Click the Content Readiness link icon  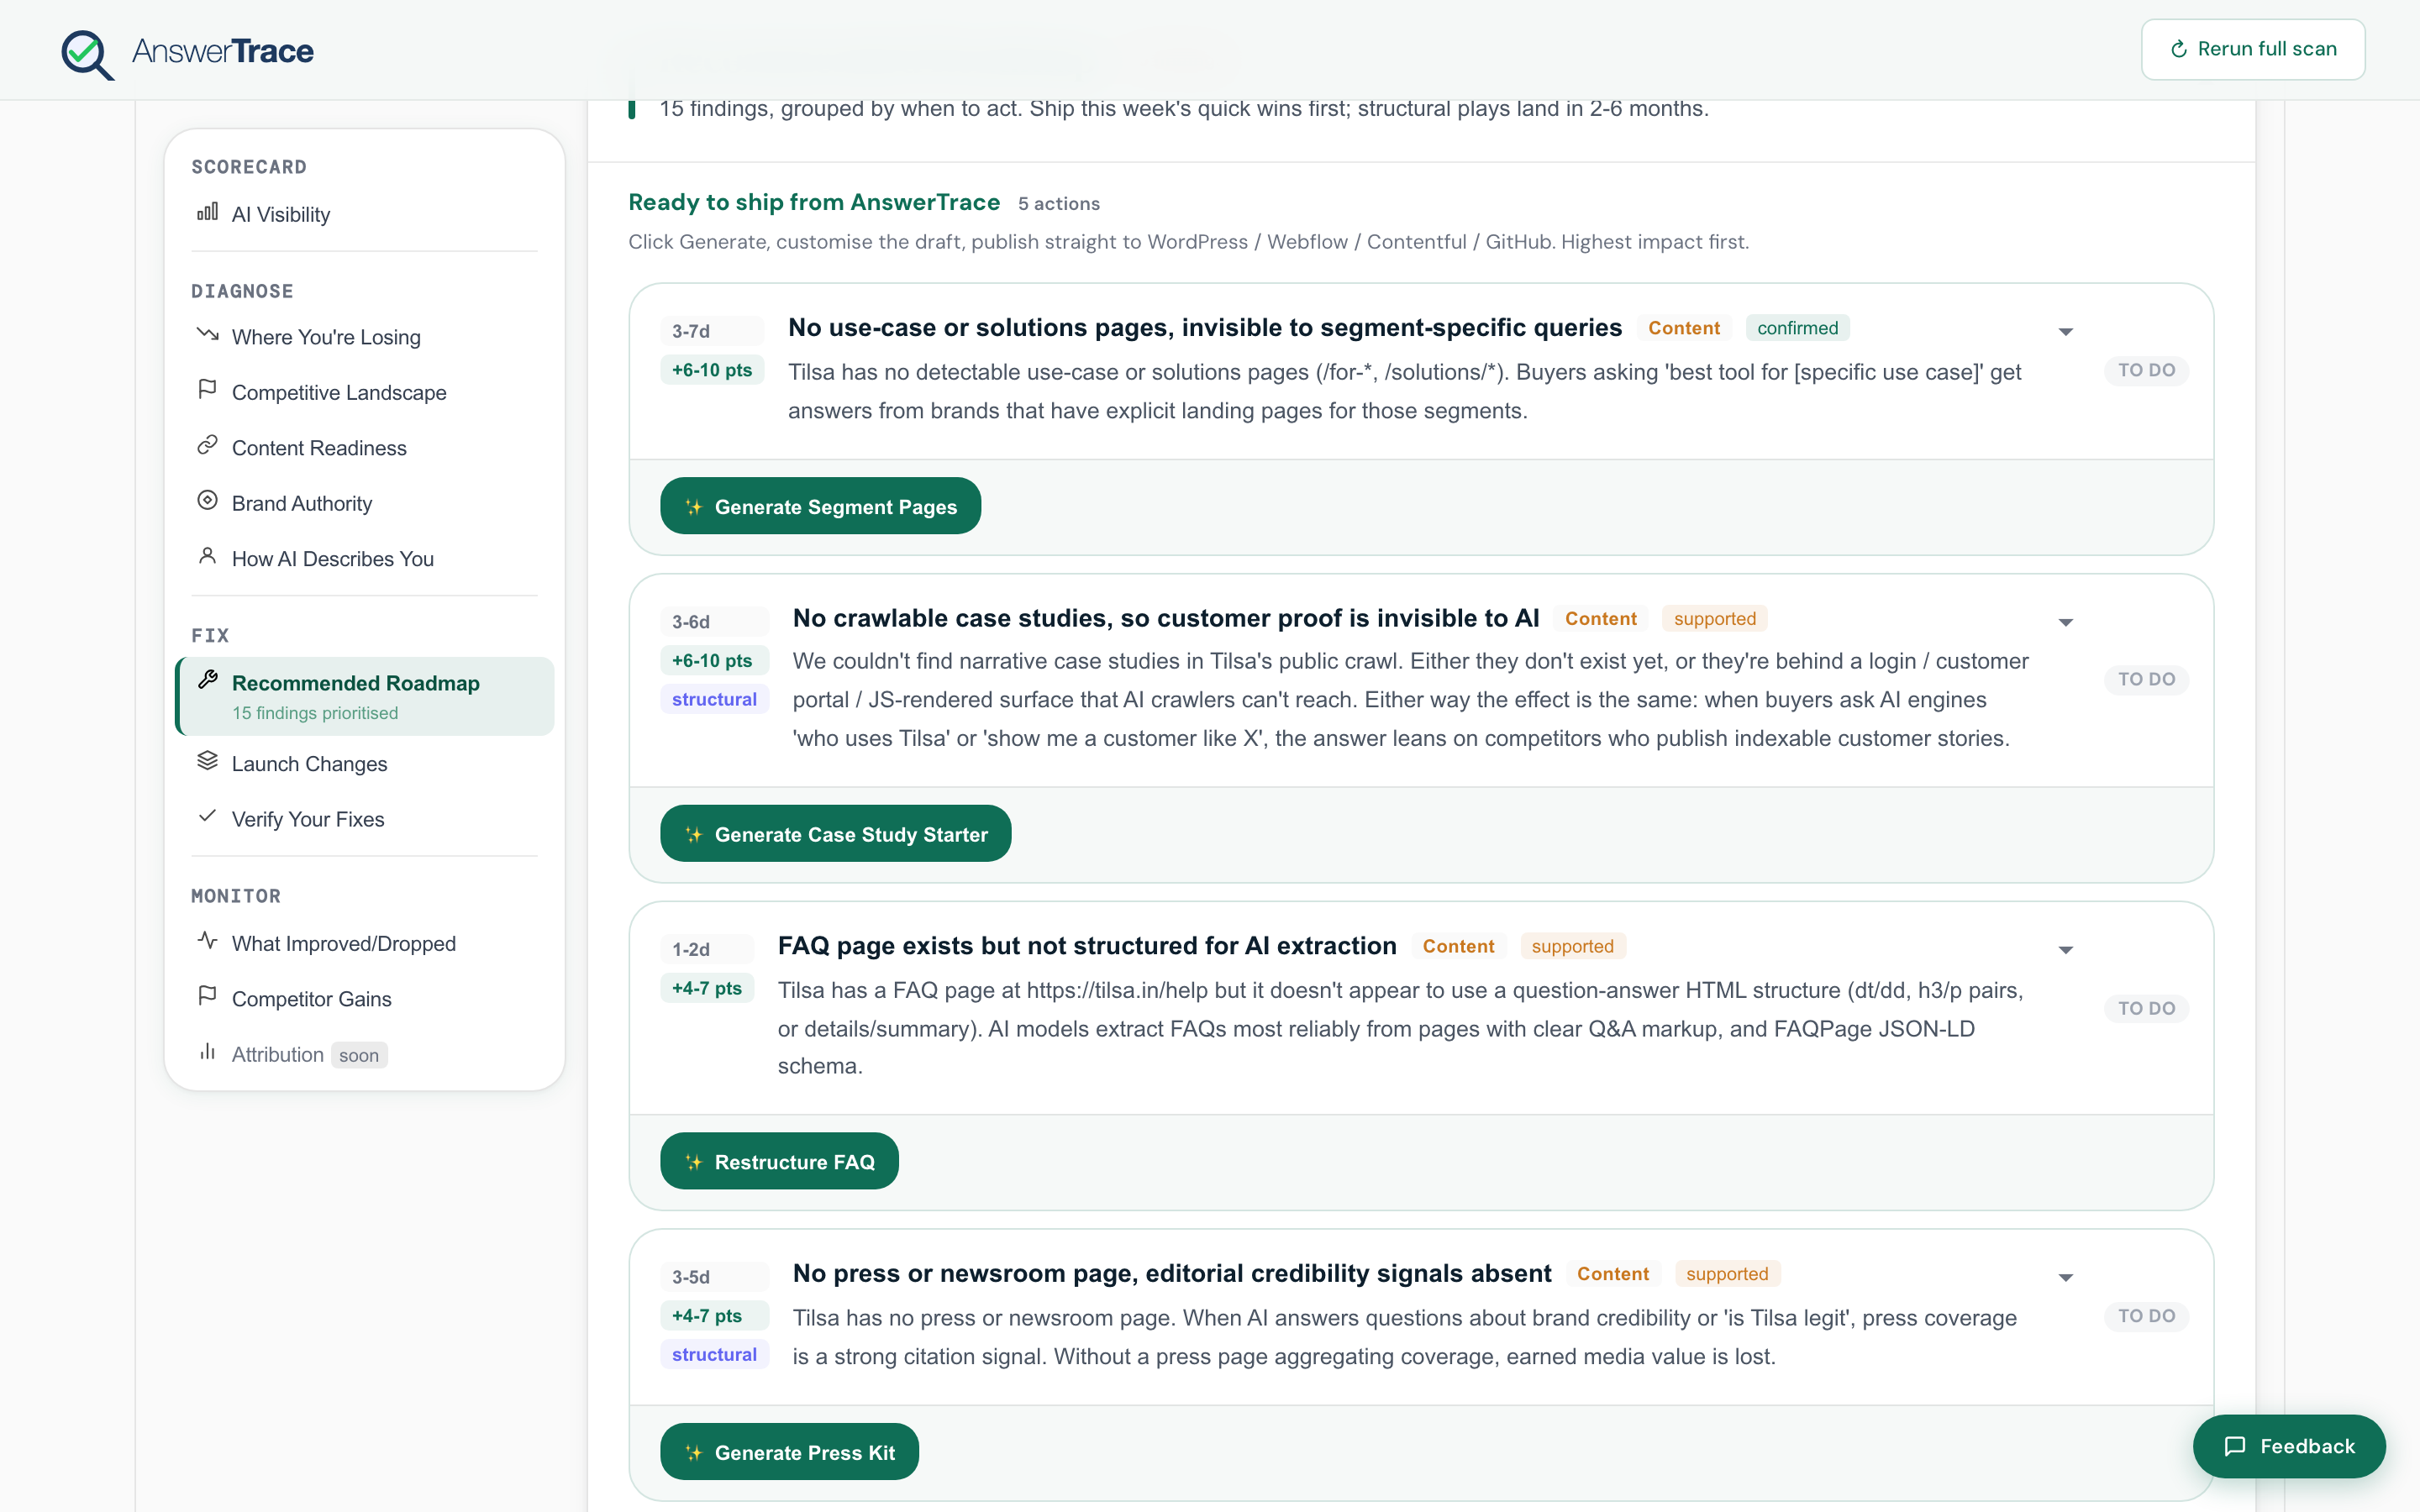[x=207, y=445]
